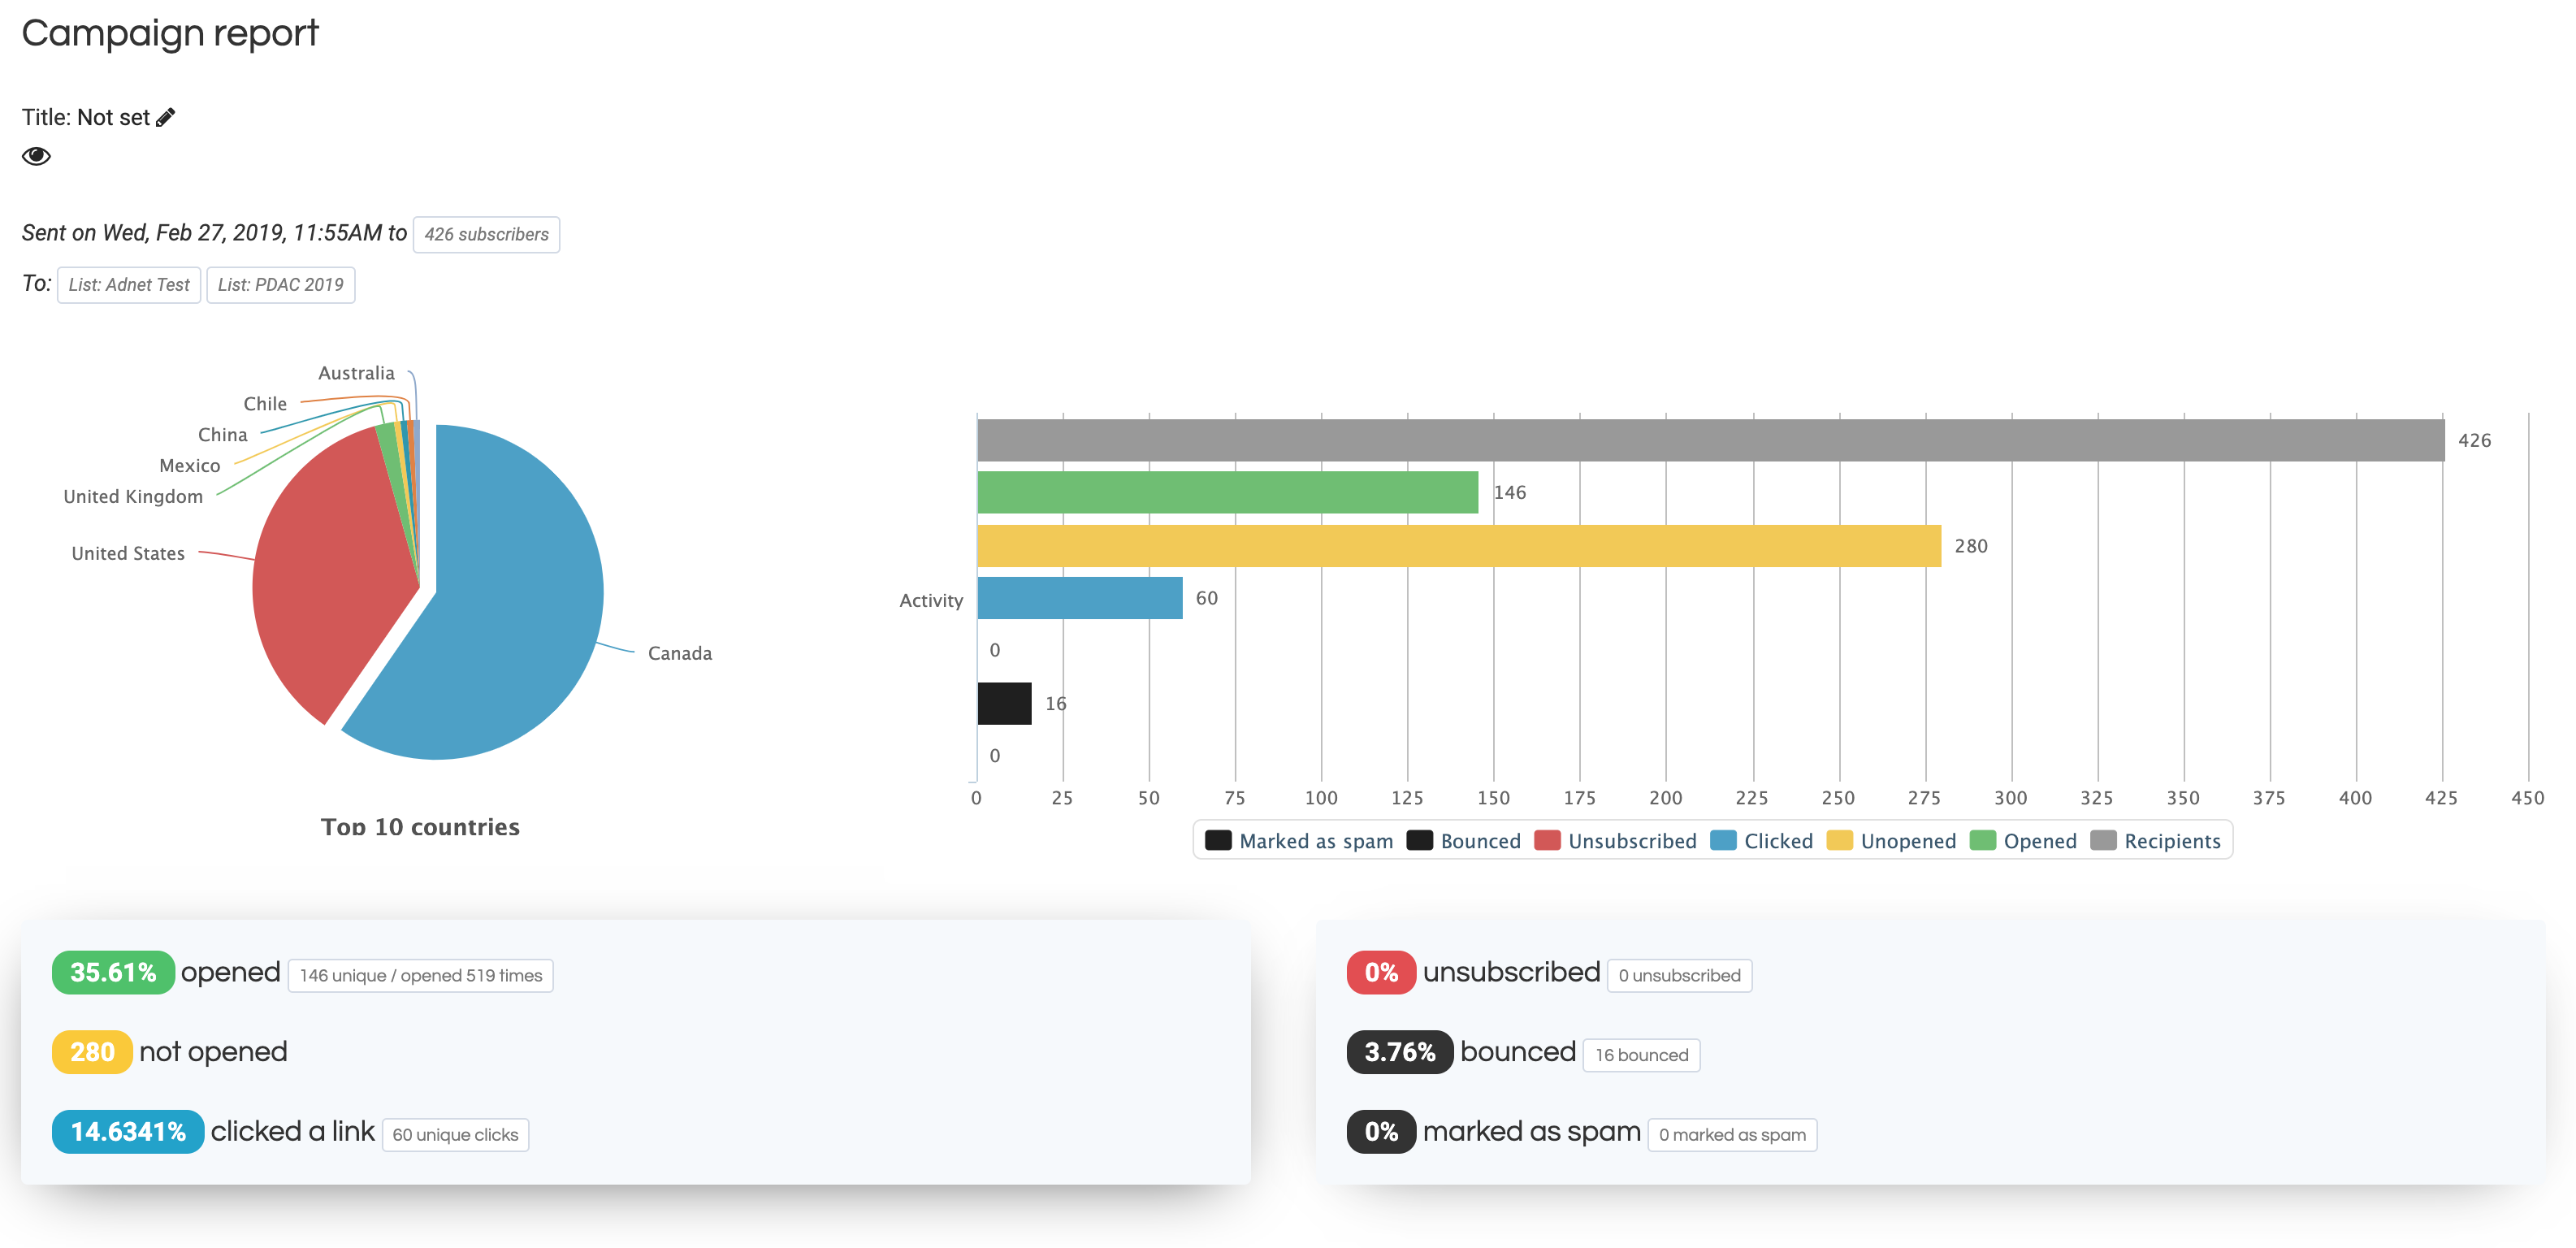The image size is (2576, 1248).
Task: Click the blue Clicked bar showing 60
Action: 1080,598
